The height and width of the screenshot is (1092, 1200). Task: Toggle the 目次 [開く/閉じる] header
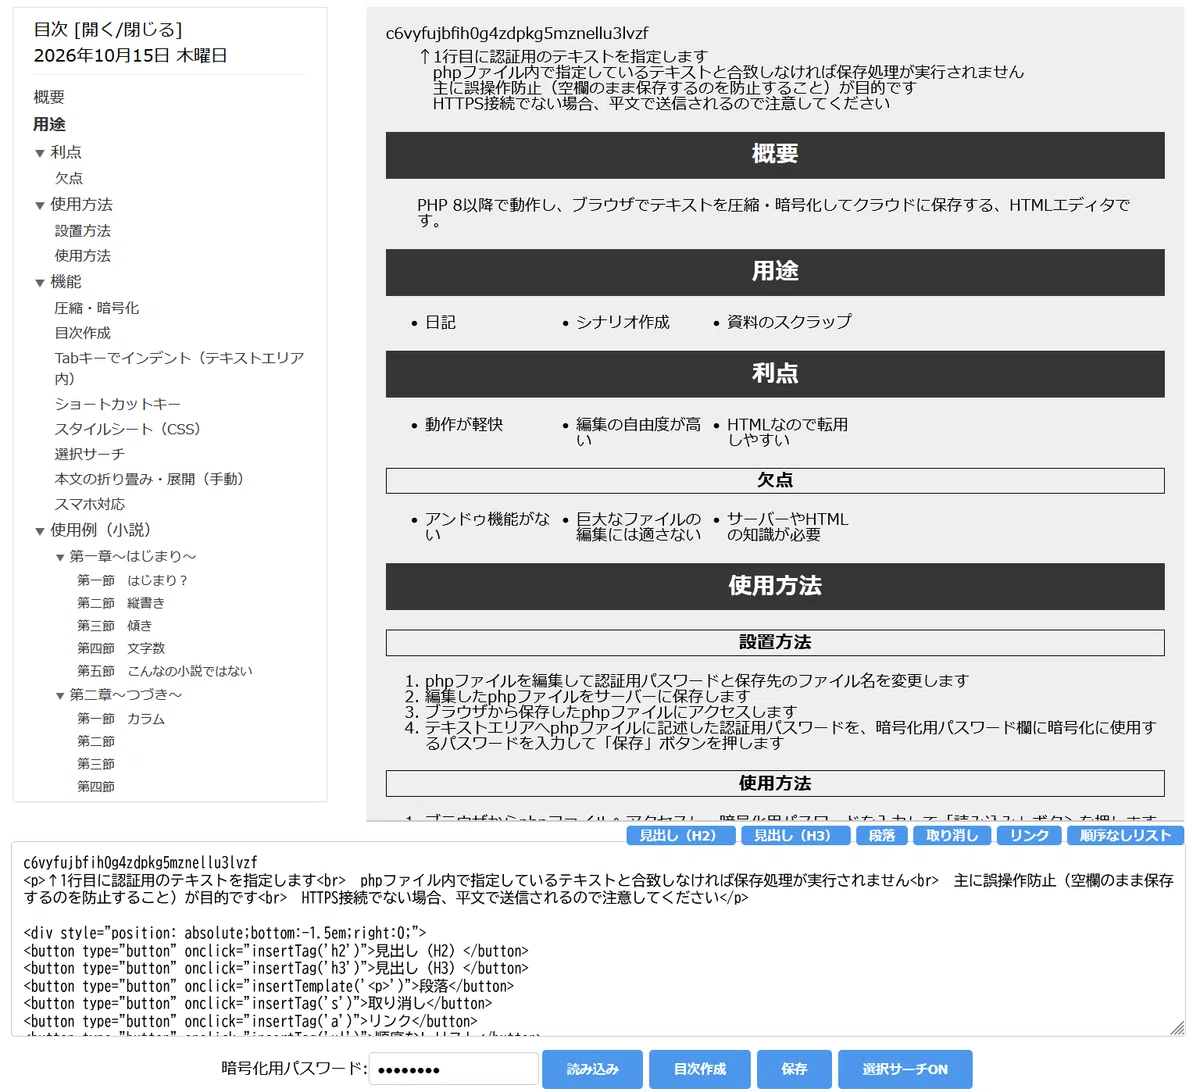(108, 30)
